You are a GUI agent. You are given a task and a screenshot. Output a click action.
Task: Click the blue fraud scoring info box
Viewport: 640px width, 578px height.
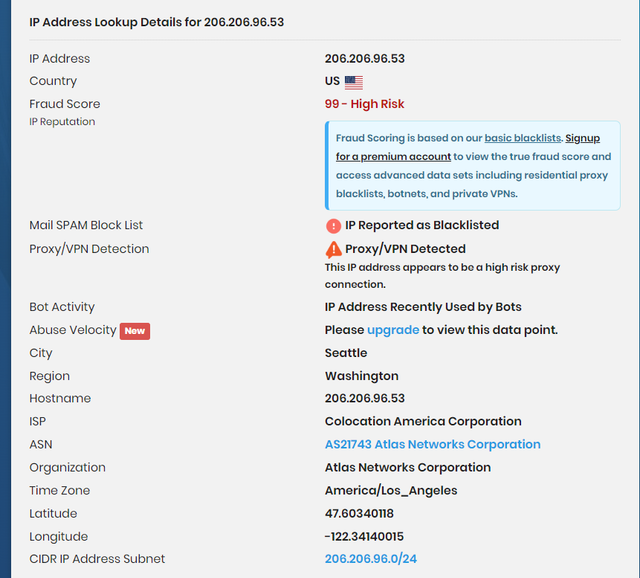[473, 166]
